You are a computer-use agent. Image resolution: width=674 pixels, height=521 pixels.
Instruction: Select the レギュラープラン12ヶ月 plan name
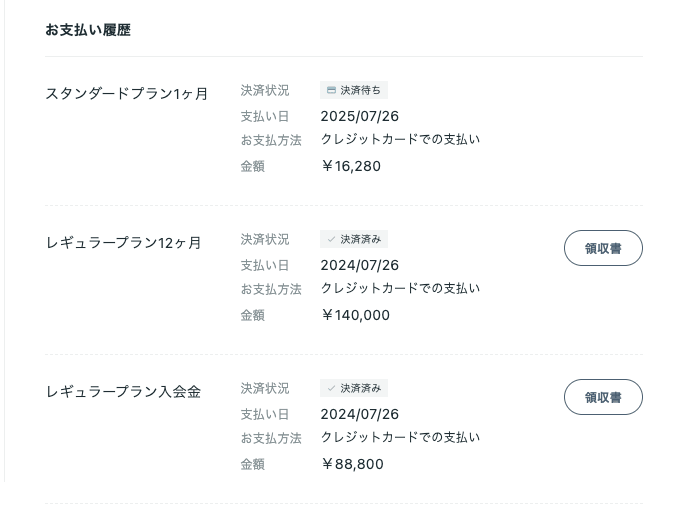(x=124, y=243)
